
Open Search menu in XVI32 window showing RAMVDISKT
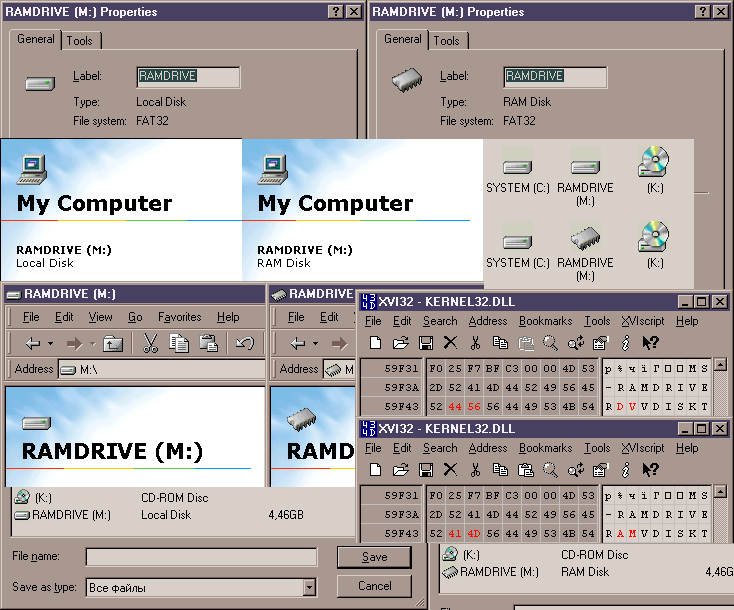pyautogui.click(x=440, y=448)
